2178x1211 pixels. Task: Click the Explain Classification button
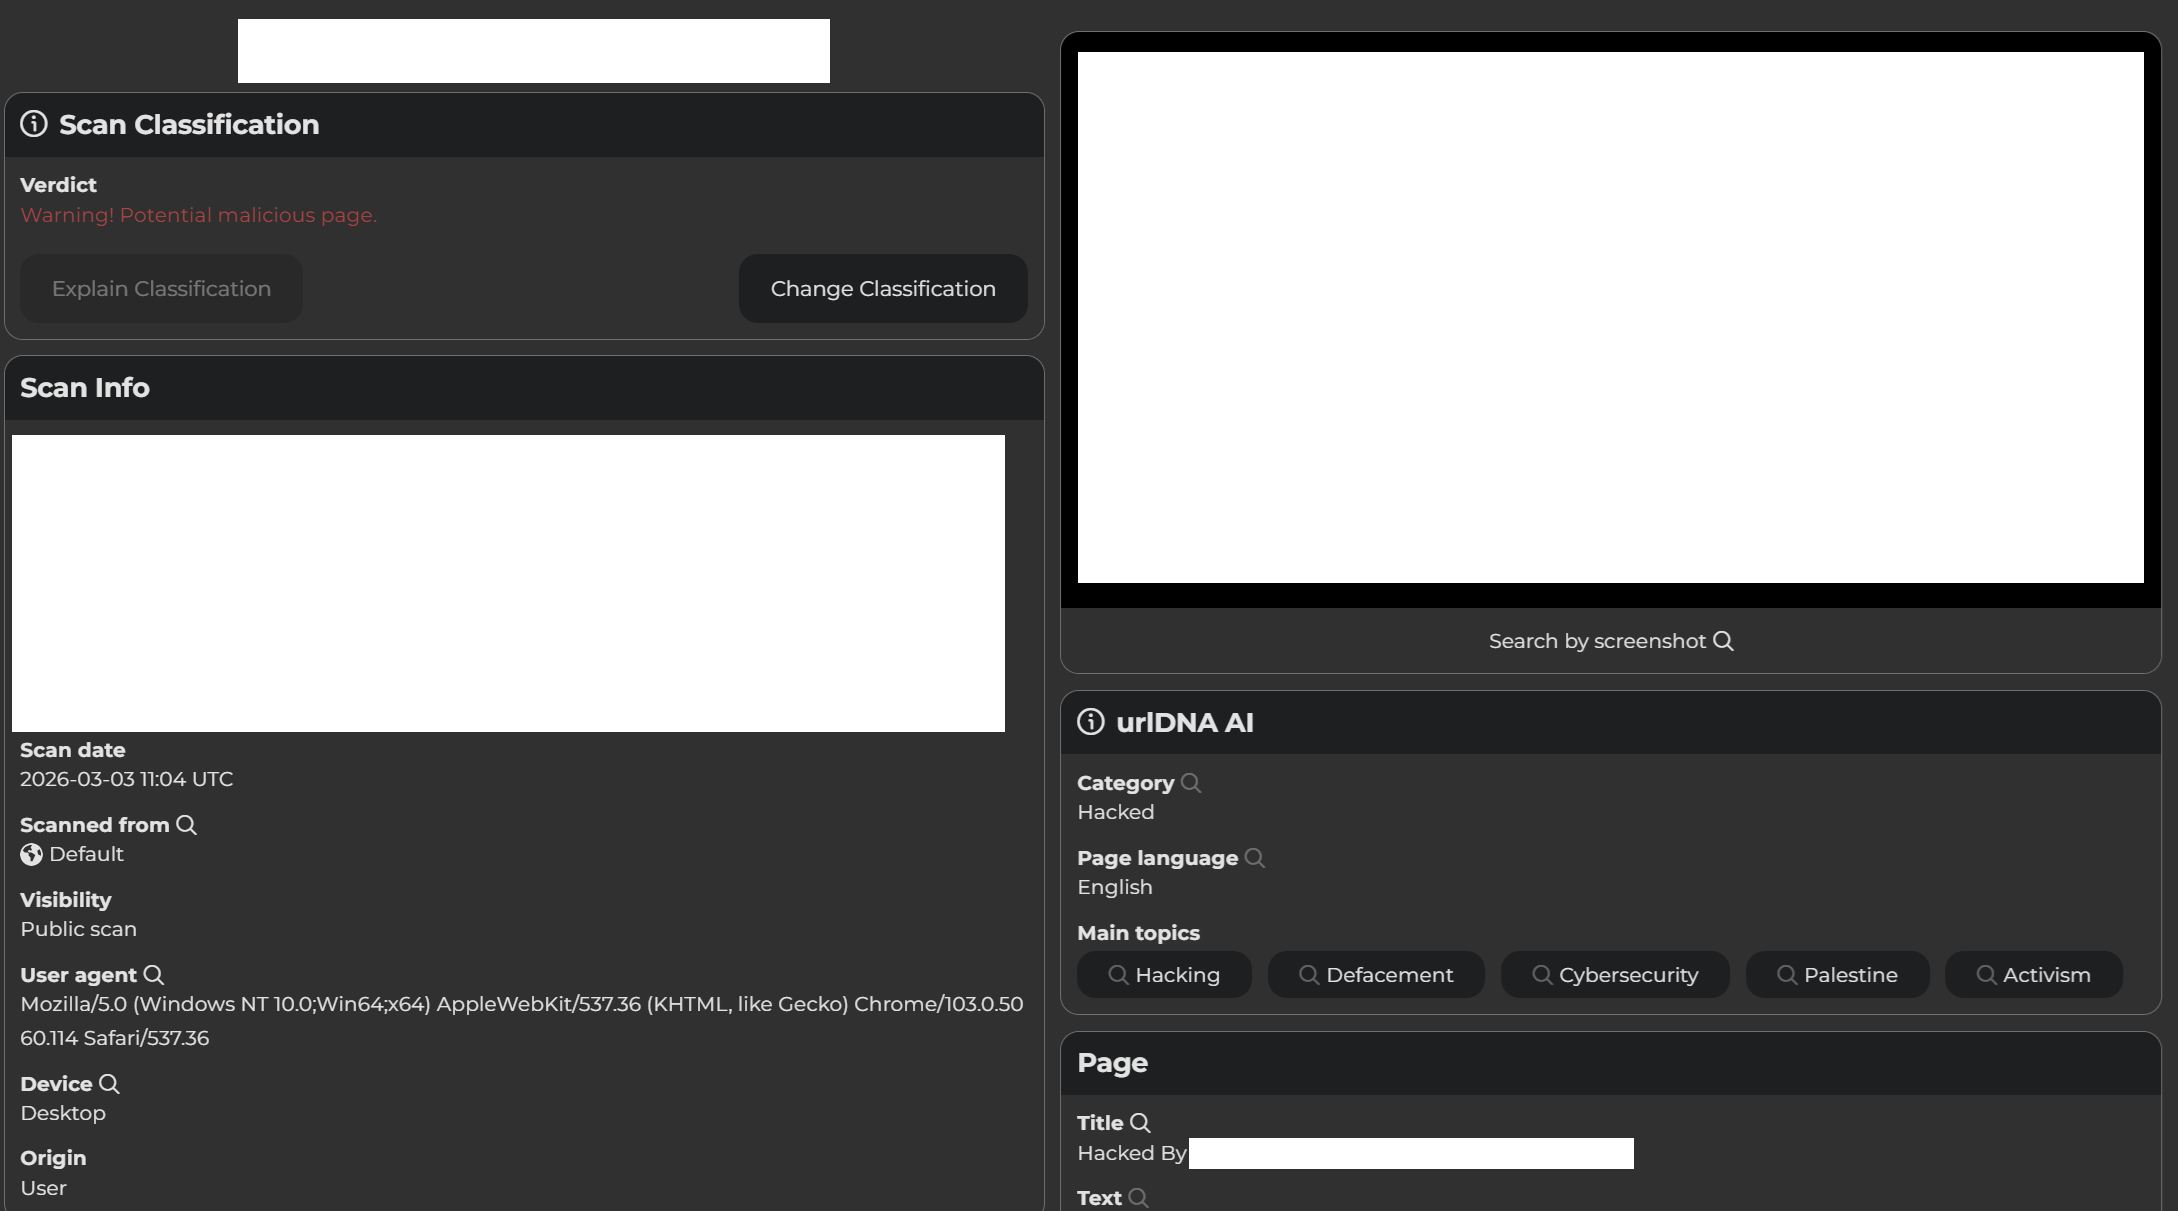161,289
